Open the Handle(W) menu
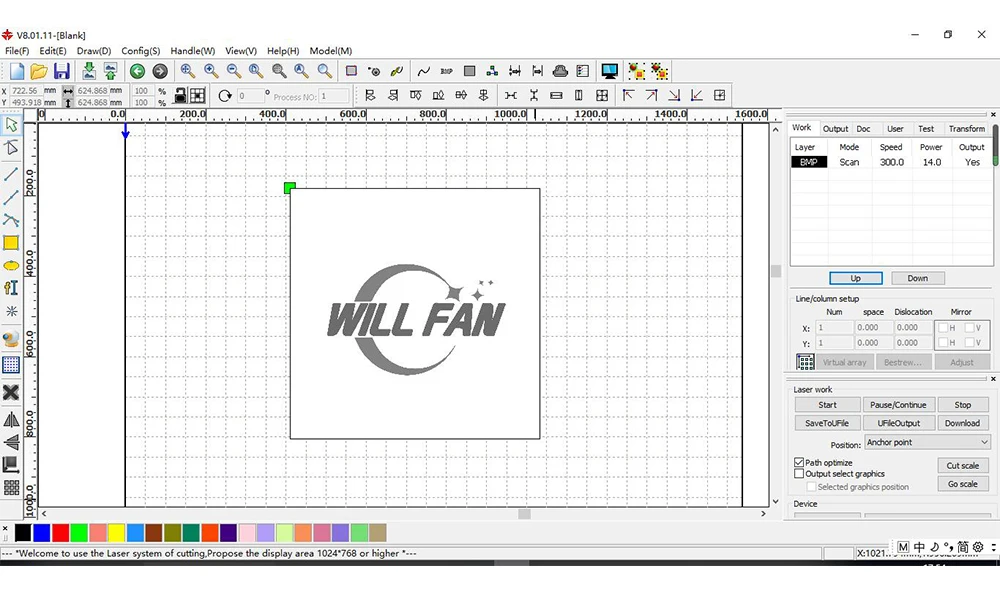1000x600 pixels. click(x=193, y=51)
